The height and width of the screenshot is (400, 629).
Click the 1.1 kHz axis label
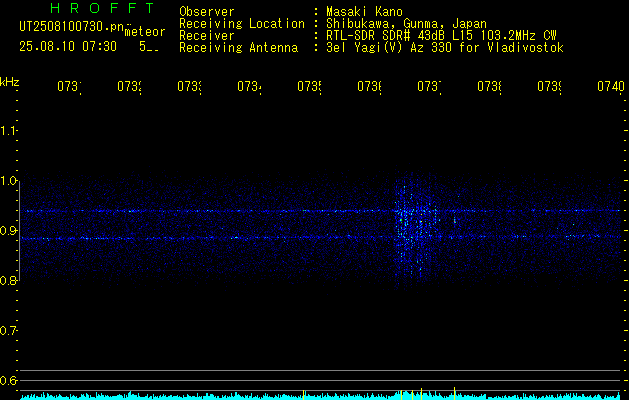[x=8, y=130]
